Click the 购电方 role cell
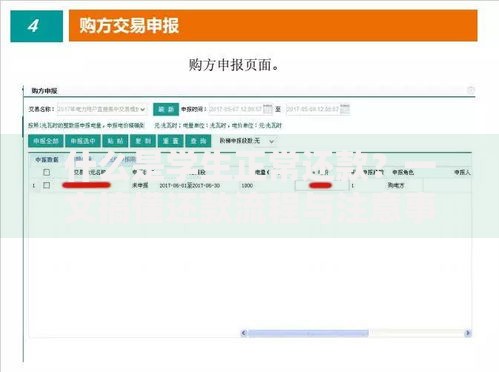Screen dimensions: 499x372 [x=396, y=185]
